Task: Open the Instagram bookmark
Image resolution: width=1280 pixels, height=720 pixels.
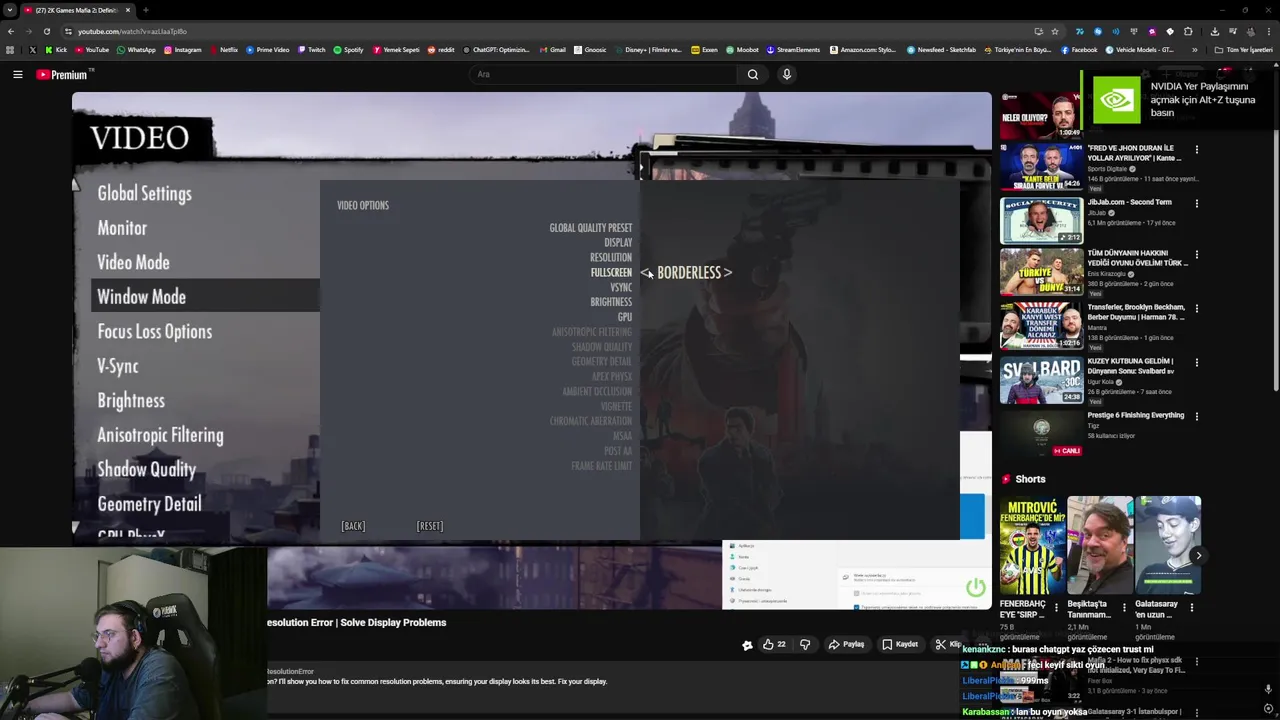Action: [x=182, y=50]
